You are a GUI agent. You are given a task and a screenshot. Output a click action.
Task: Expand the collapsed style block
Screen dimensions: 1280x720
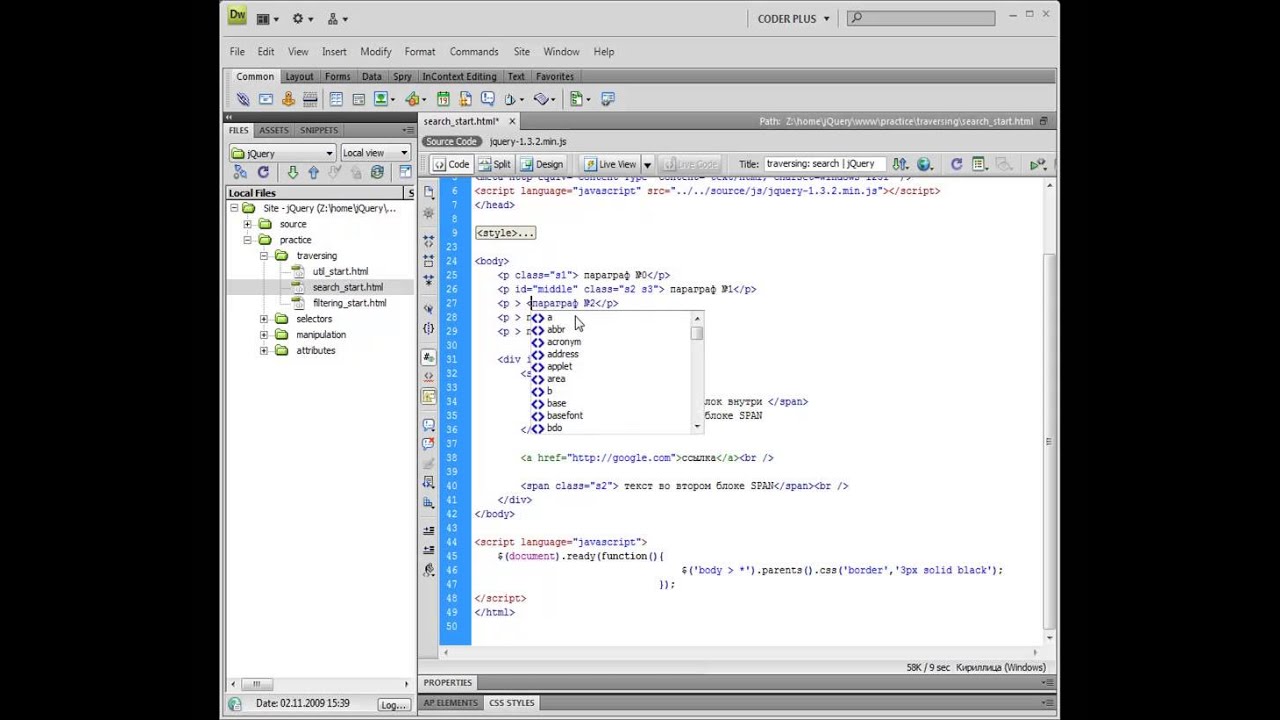click(505, 233)
